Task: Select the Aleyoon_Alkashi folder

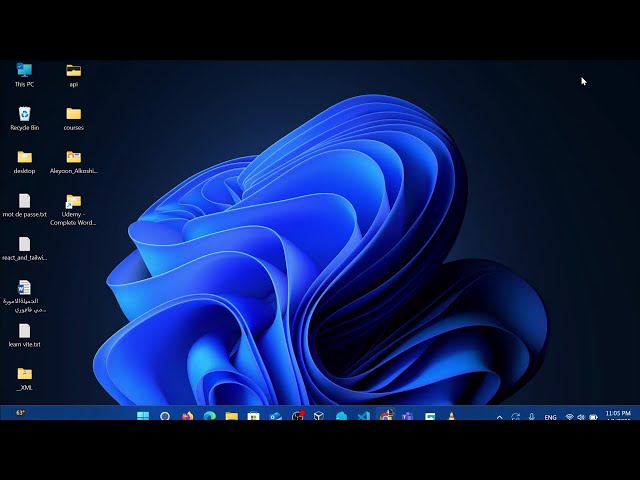Action: click(73, 162)
